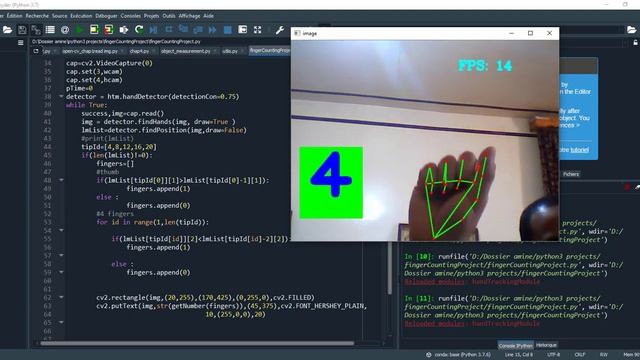Viewport: 640px width, 360px height.
Task: Open the Édition menu
Action: click(14, 16)
